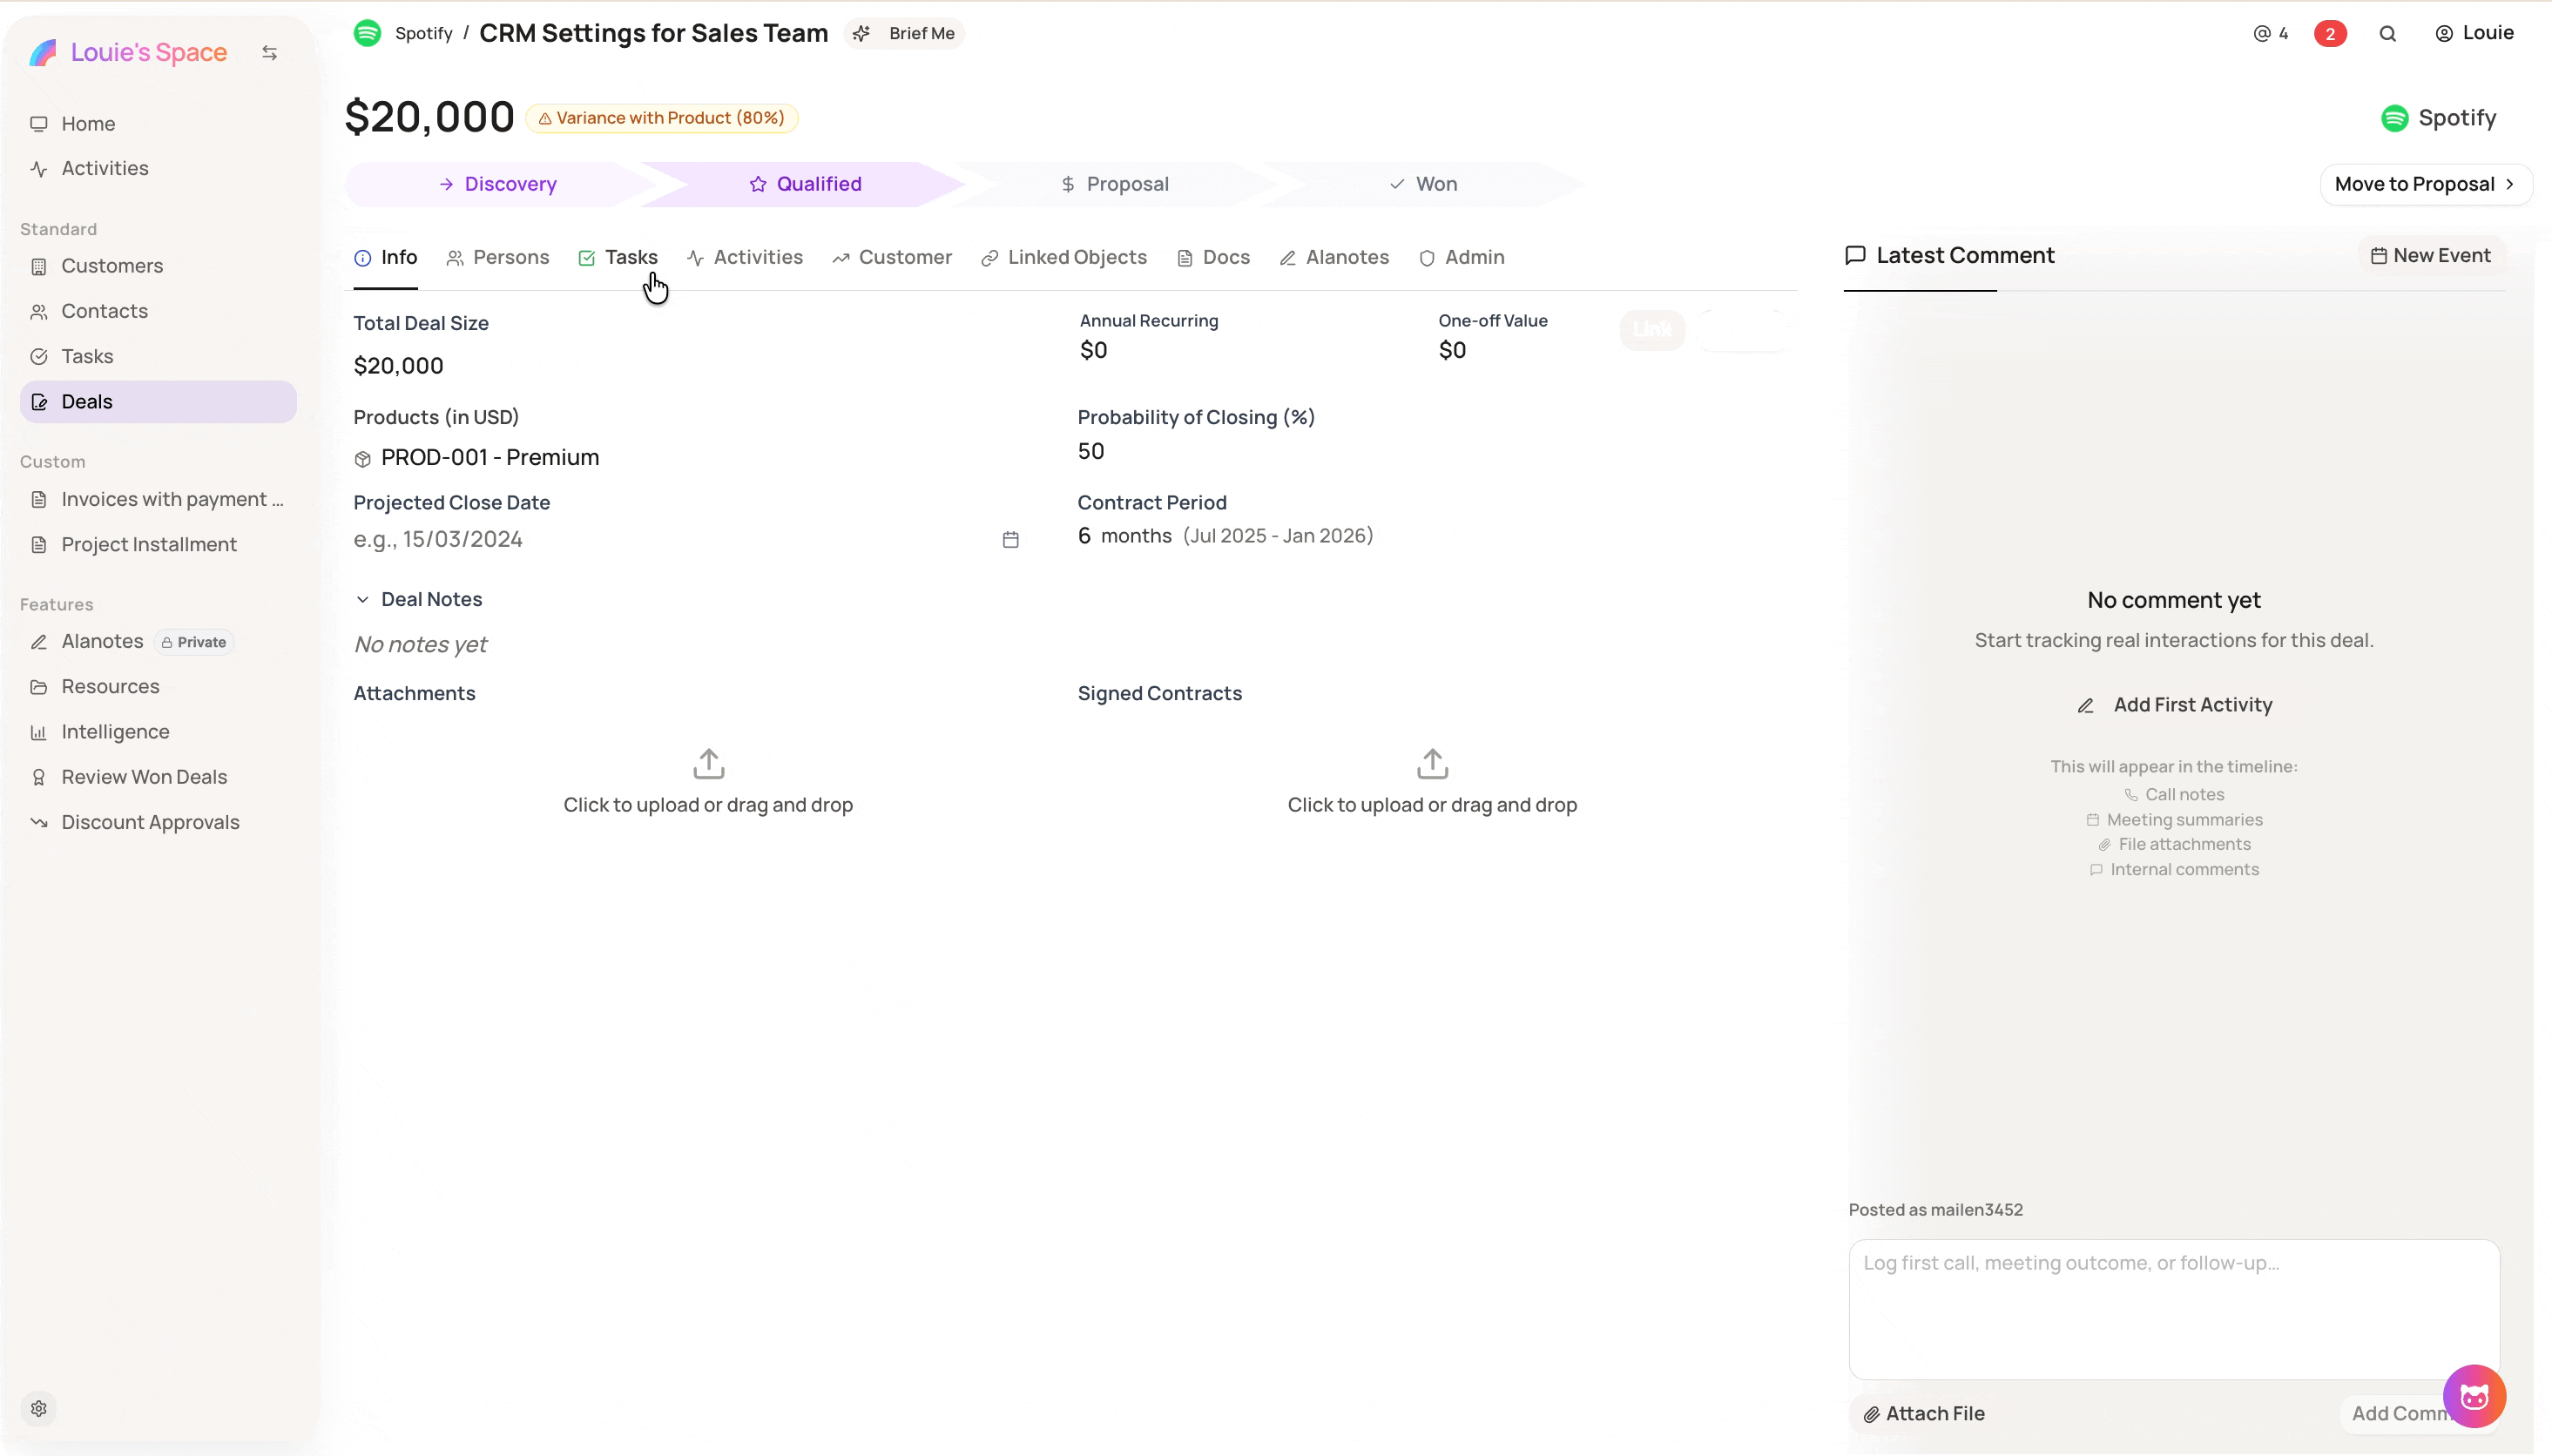Open the Spotify customer link at top right
2552x1456 pixels.
tap(2438, 118)
